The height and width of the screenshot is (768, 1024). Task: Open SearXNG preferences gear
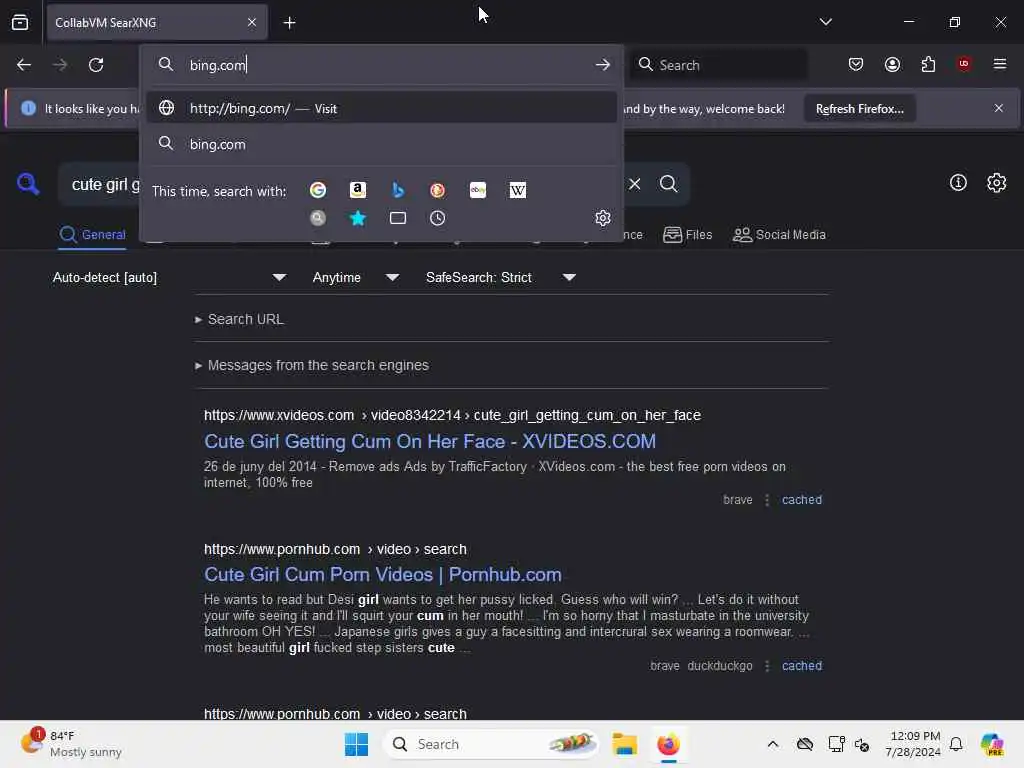tap(997, 183)
